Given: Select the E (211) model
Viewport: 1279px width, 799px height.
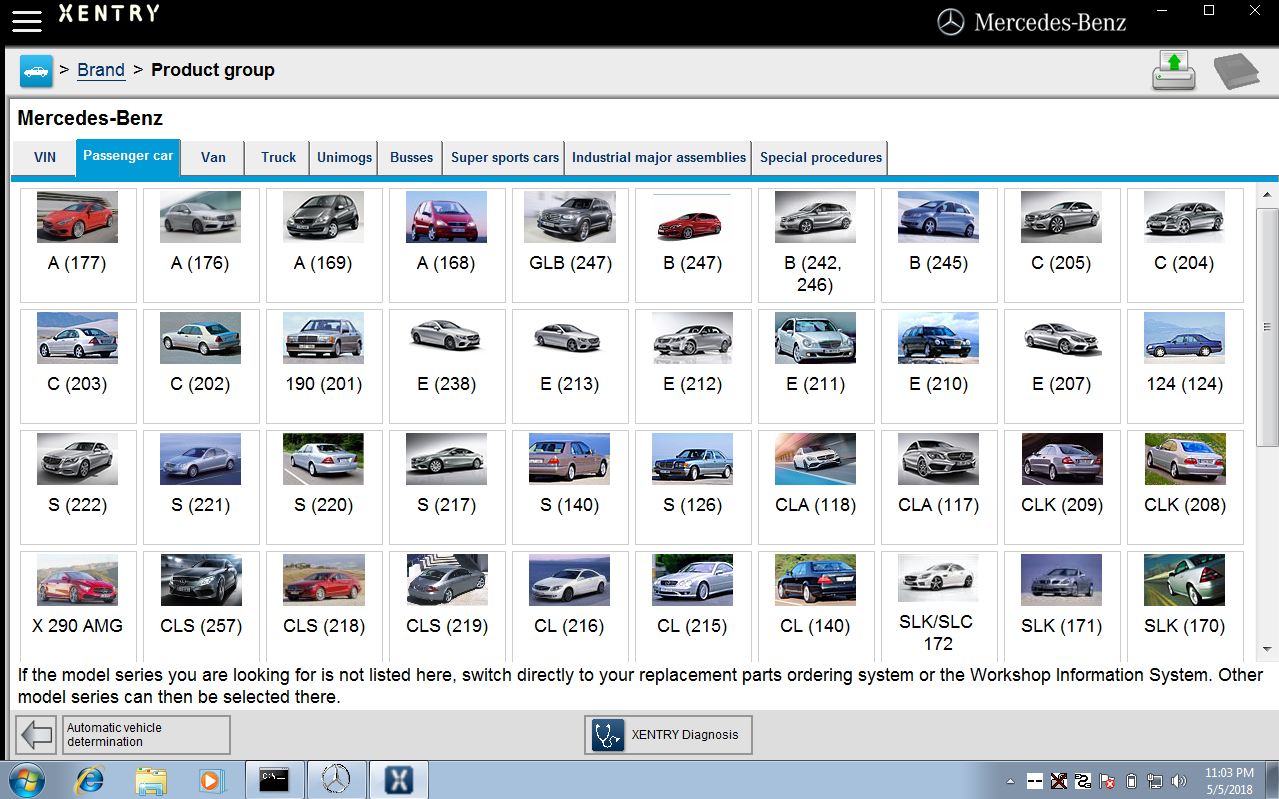Looking at the screenshot, I should pyautogui.click(x=816, y=366).
